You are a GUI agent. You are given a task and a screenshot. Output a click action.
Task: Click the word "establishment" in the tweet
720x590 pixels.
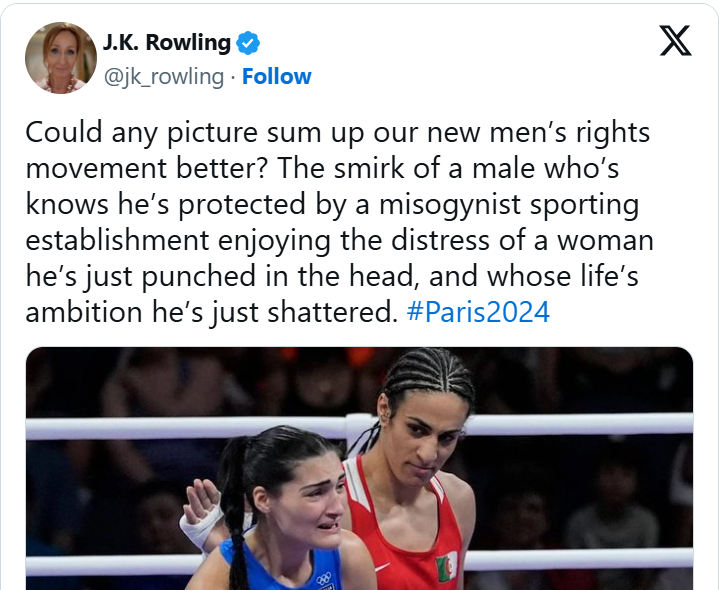[x=117, y=241]
